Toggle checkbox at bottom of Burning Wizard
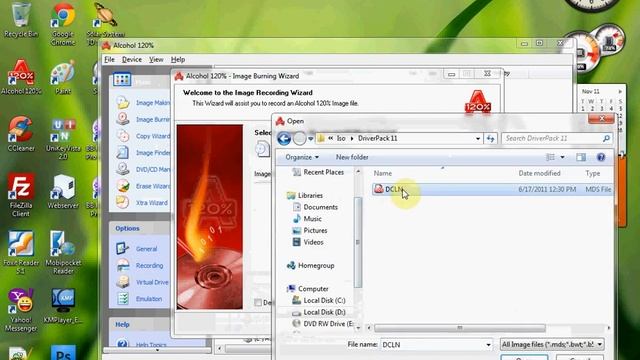This screenshot has height=360, width=640. [x=258, y=302]
